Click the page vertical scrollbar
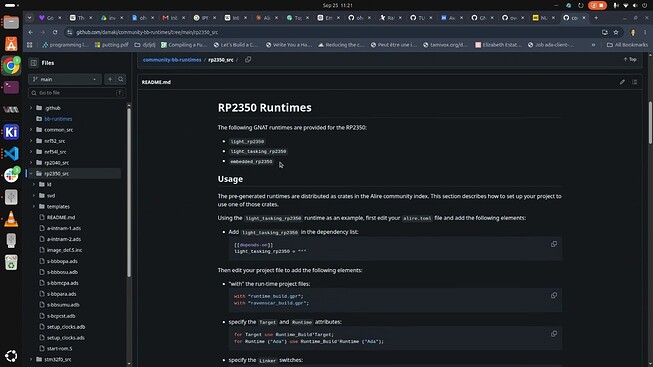 650,123
